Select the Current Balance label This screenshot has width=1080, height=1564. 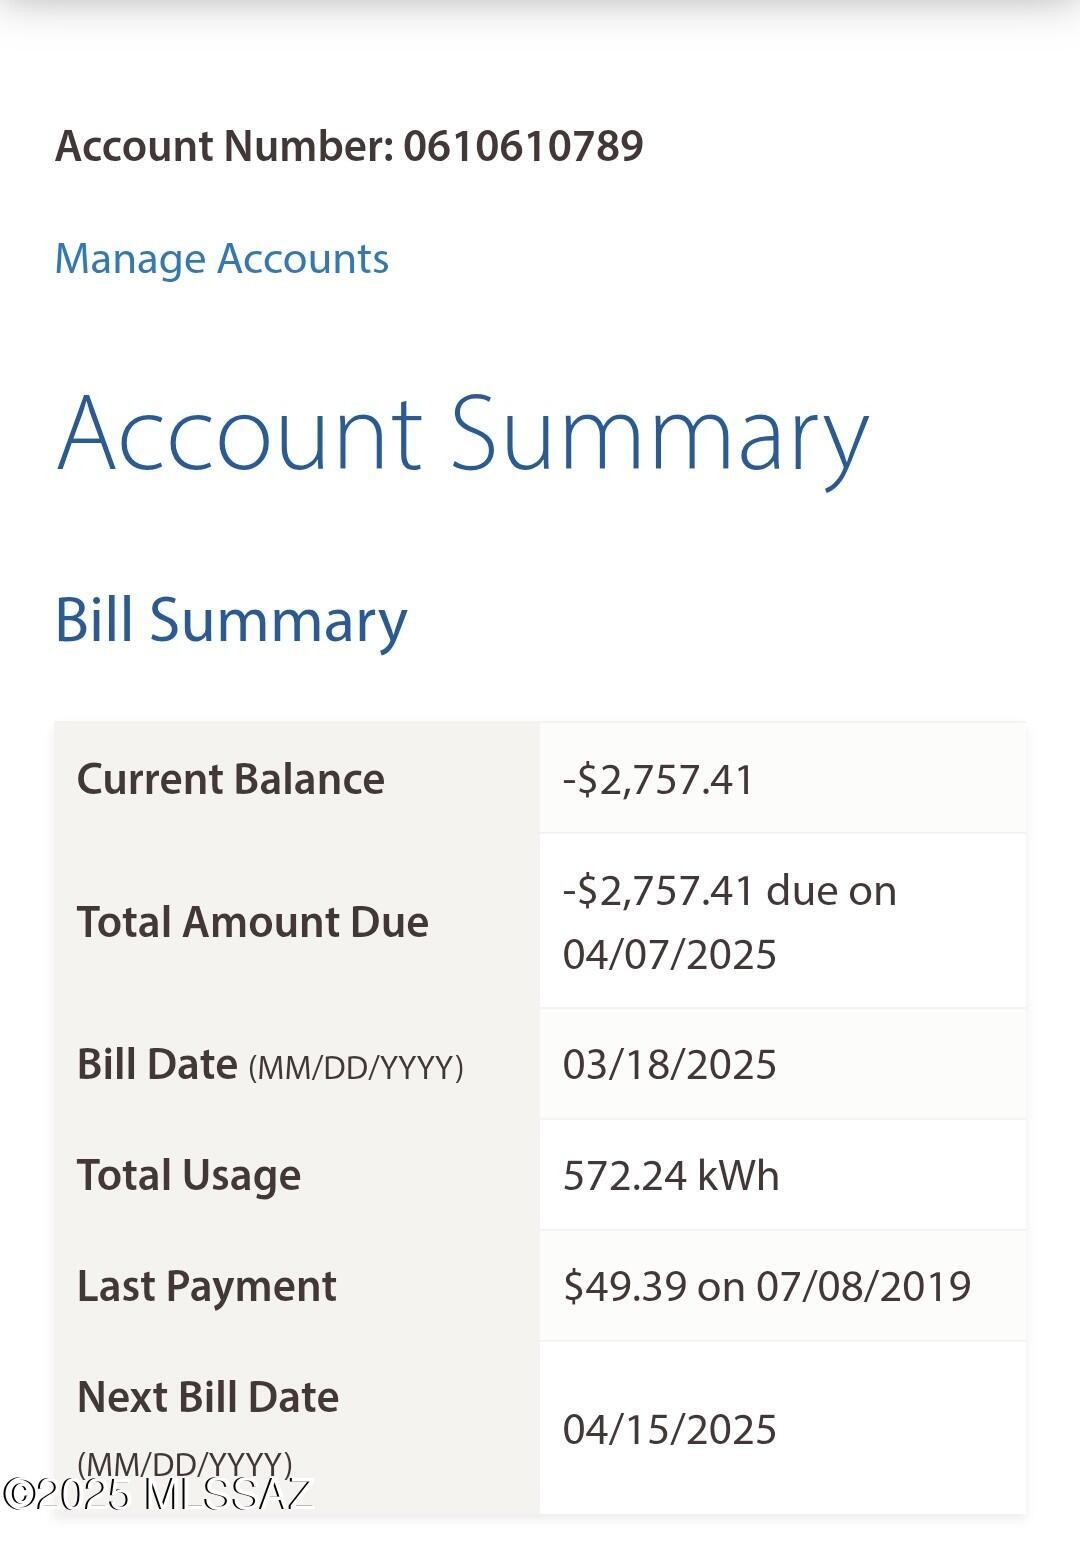[231, 779]
